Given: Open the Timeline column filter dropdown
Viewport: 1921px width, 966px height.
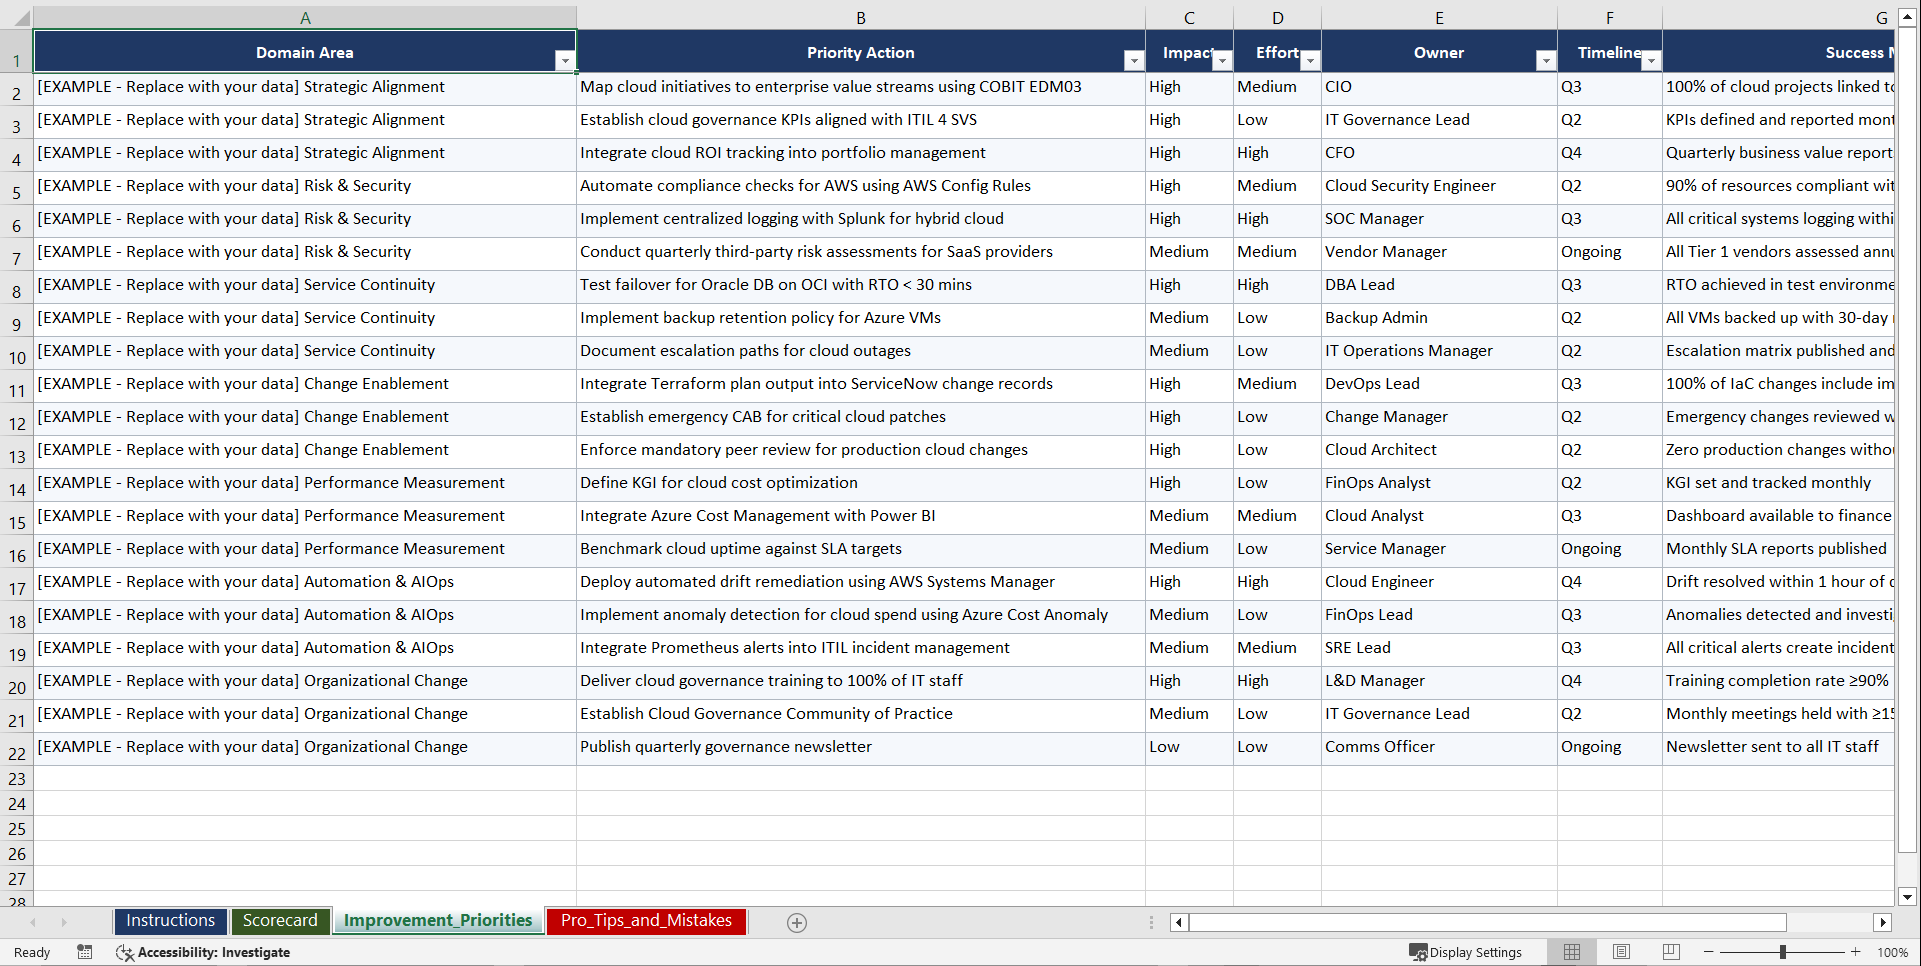Looking at the screenshot, I should pos(1652,61).
